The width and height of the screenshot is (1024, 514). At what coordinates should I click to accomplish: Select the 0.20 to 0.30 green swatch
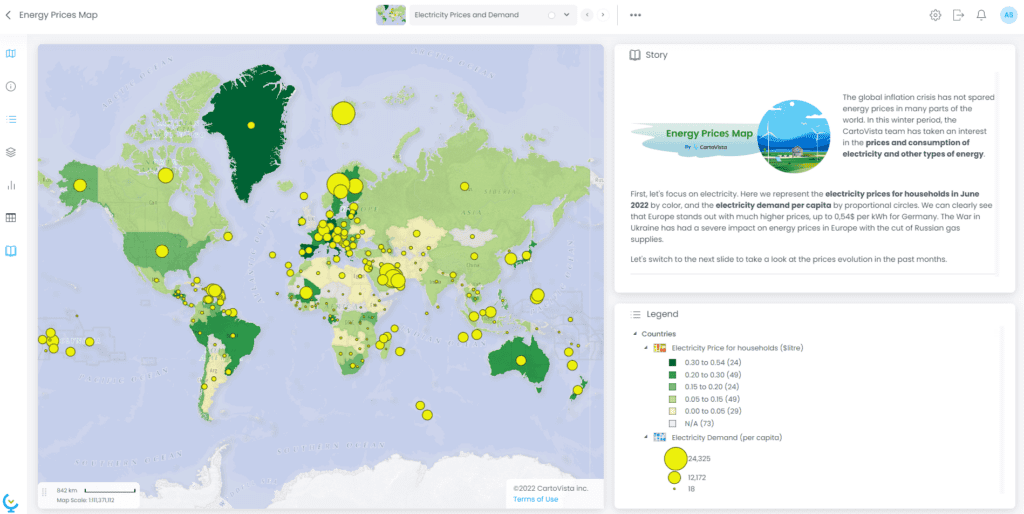pos(672,375)
